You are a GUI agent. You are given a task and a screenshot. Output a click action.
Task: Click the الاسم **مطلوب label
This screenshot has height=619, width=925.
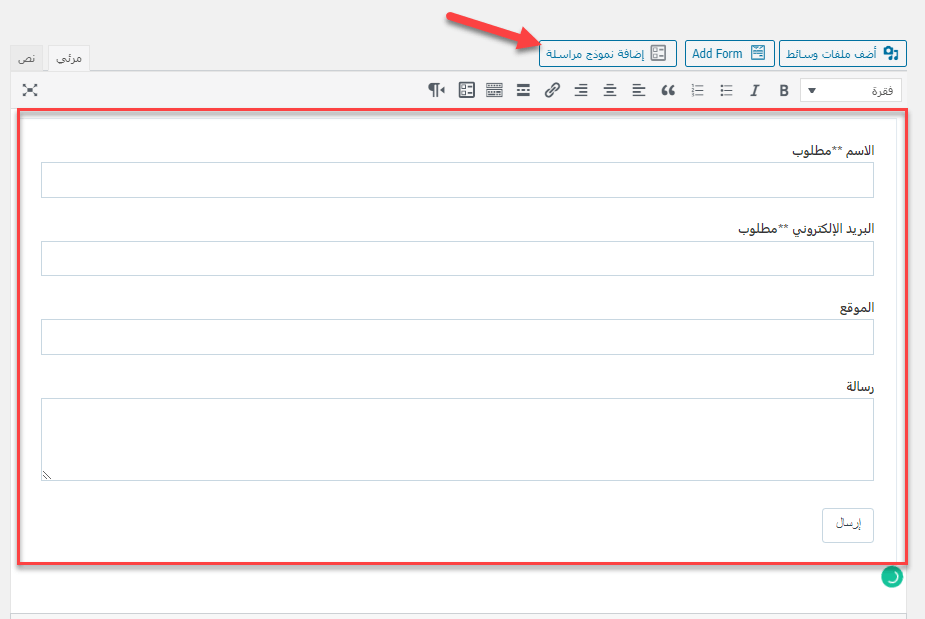833,151
